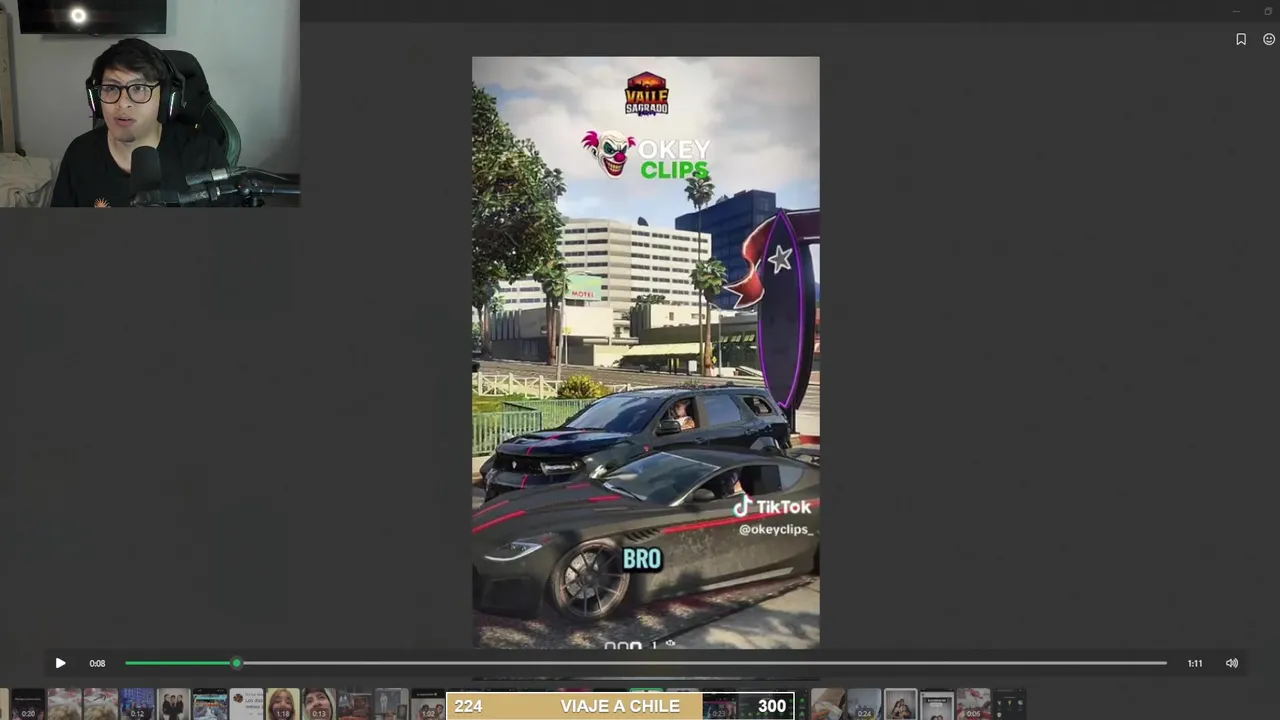Click the VIAJE A CHILE goal bar

click(620, 706)
